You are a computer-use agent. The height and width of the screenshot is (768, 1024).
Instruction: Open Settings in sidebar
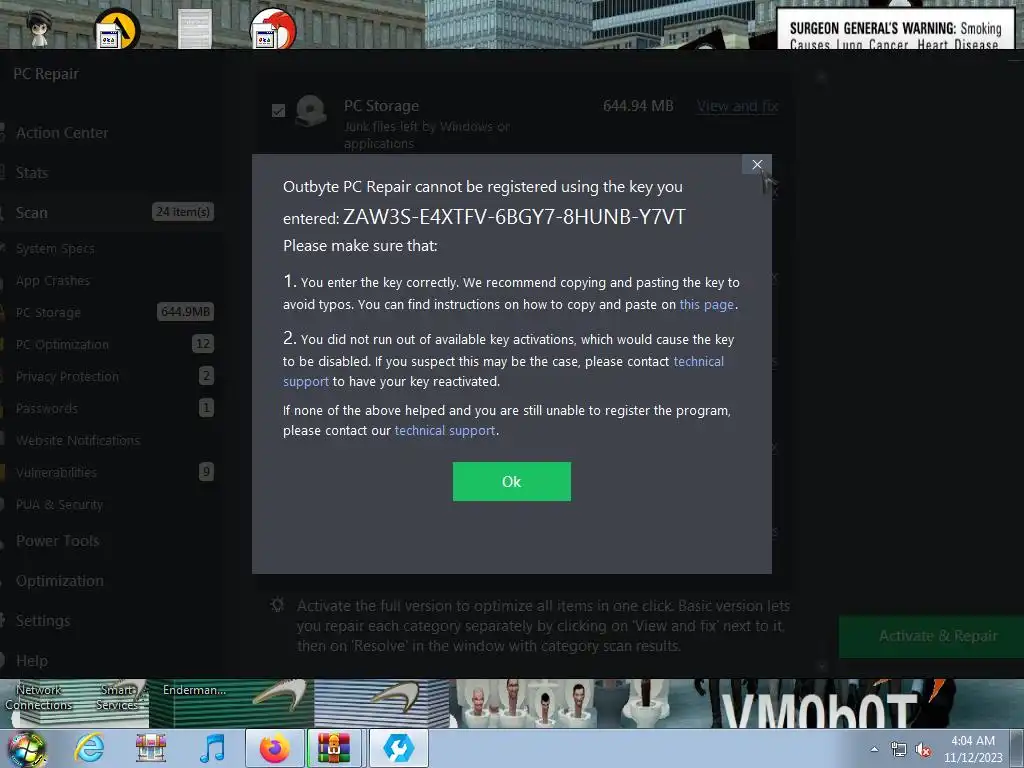click(x=42, y=620)
